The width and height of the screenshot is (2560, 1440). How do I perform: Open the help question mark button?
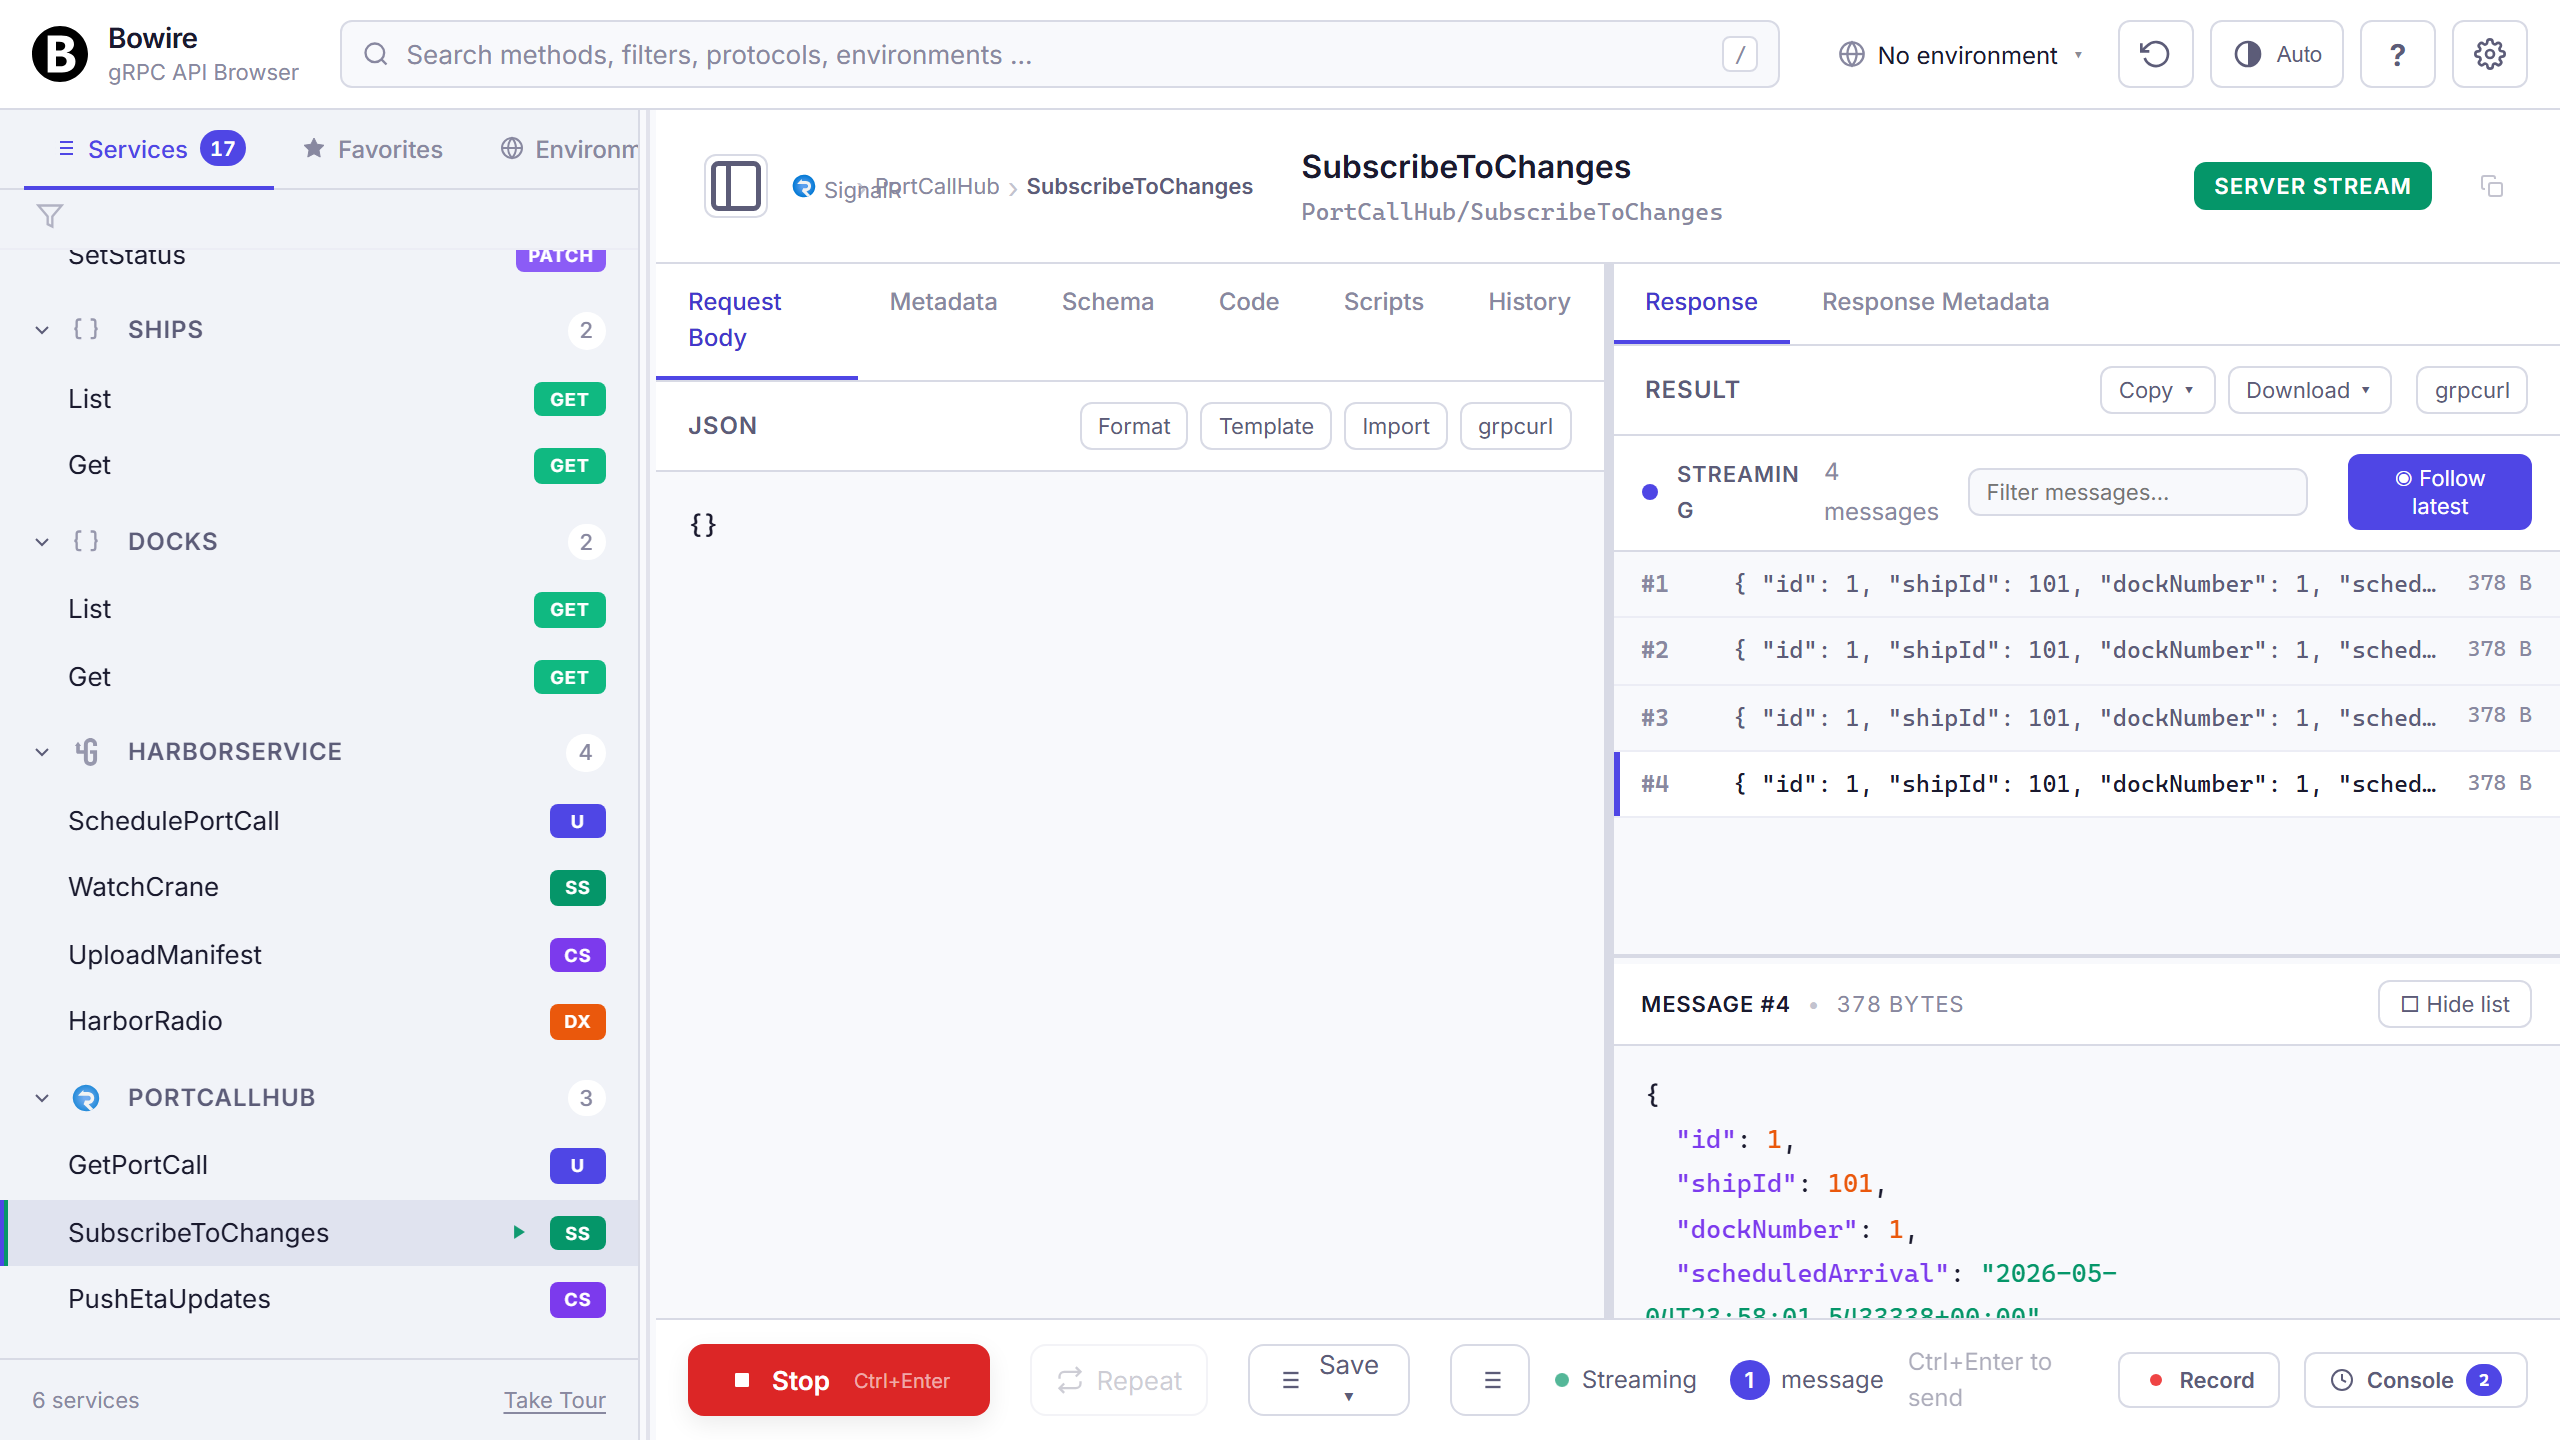pyautogui.click(x=2397, y=54)
